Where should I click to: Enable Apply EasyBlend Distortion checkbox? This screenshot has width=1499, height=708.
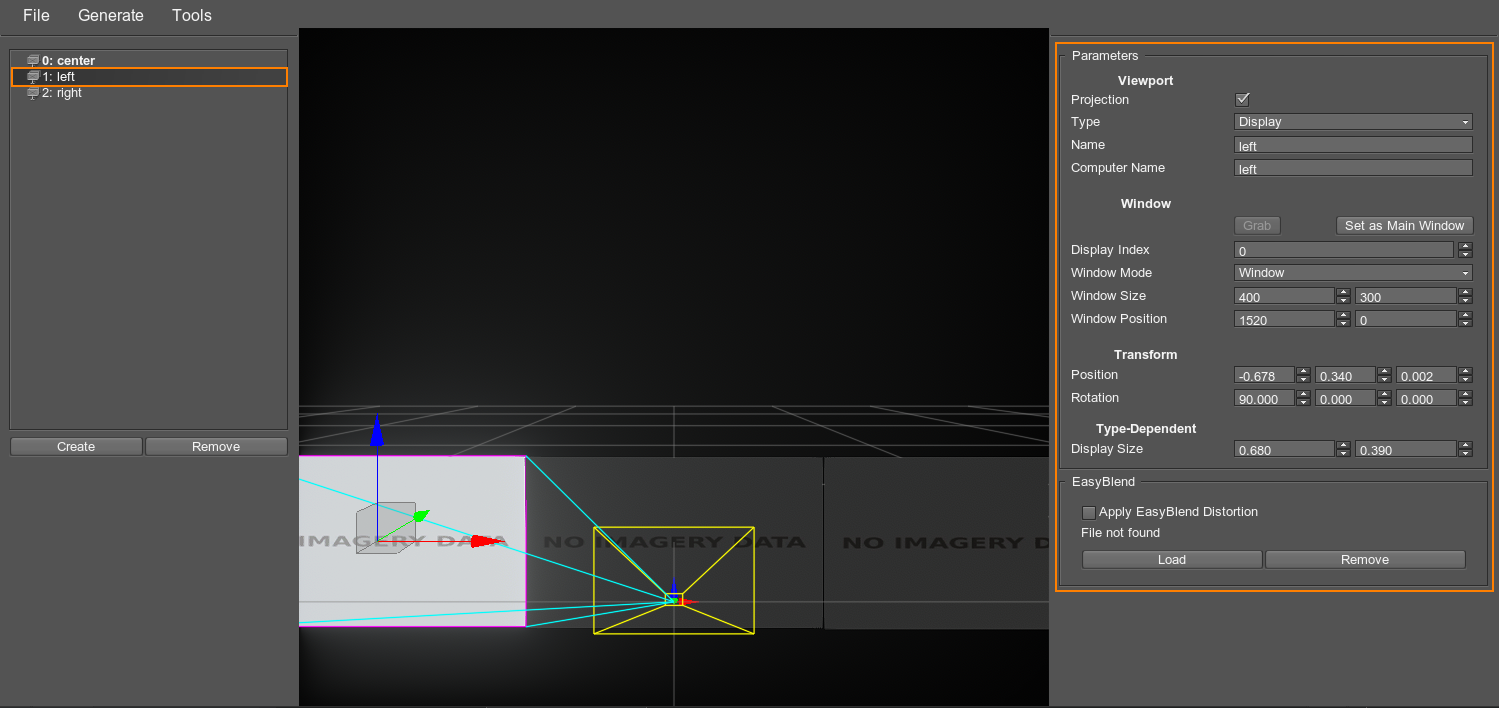[1089, 512]
